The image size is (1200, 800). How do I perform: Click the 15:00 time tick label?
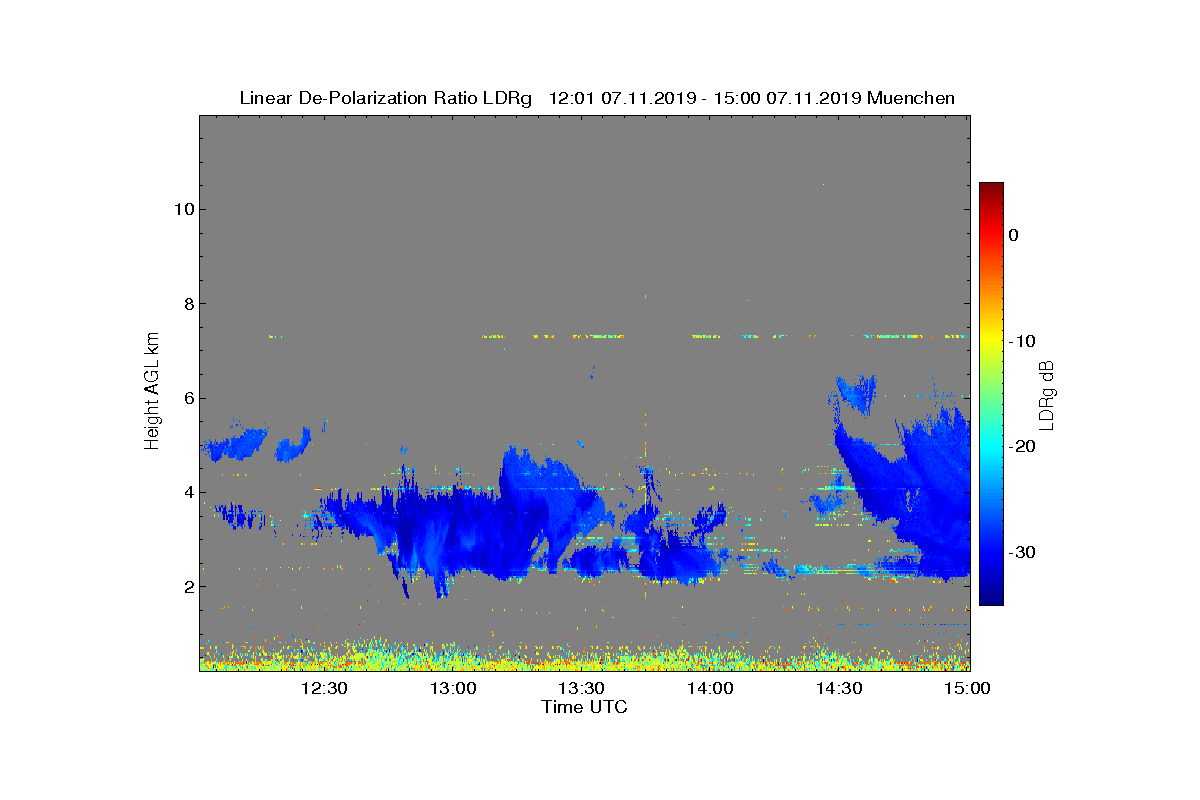click(967, 688)
